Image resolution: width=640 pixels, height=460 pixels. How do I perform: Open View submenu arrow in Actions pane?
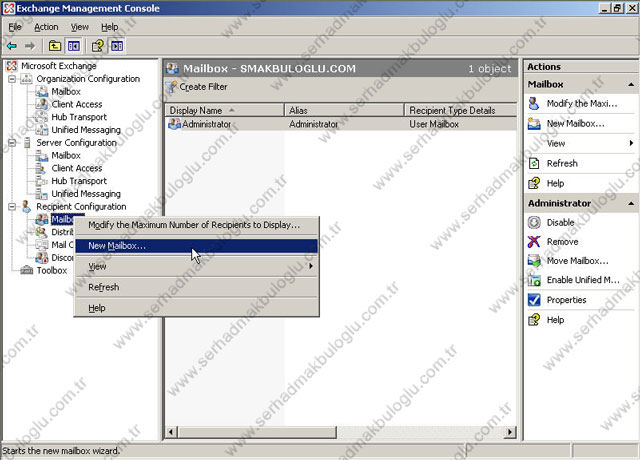[631, 143]
